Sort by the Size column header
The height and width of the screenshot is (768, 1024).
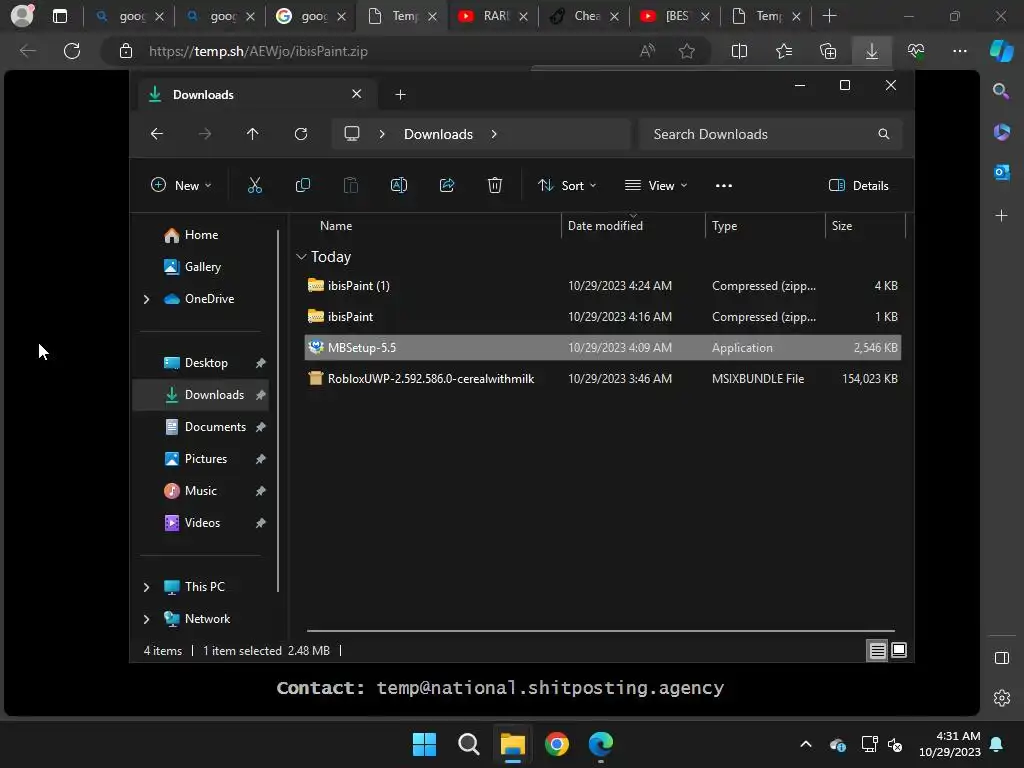(x=842, y=226)
